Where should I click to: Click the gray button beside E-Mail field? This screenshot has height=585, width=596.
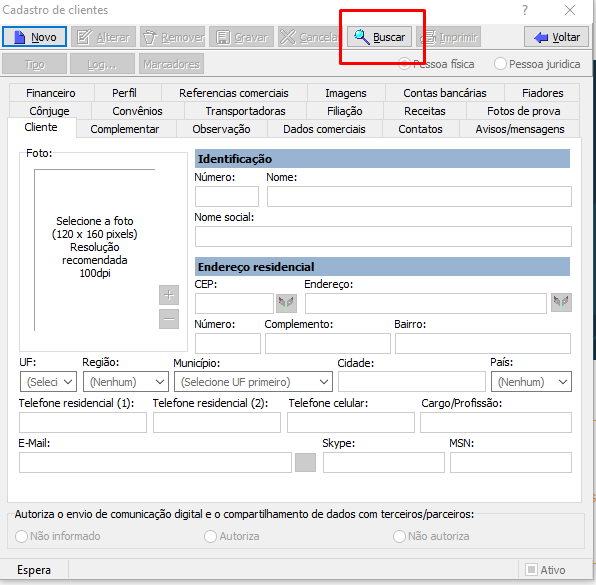click(x=306, y=462)
